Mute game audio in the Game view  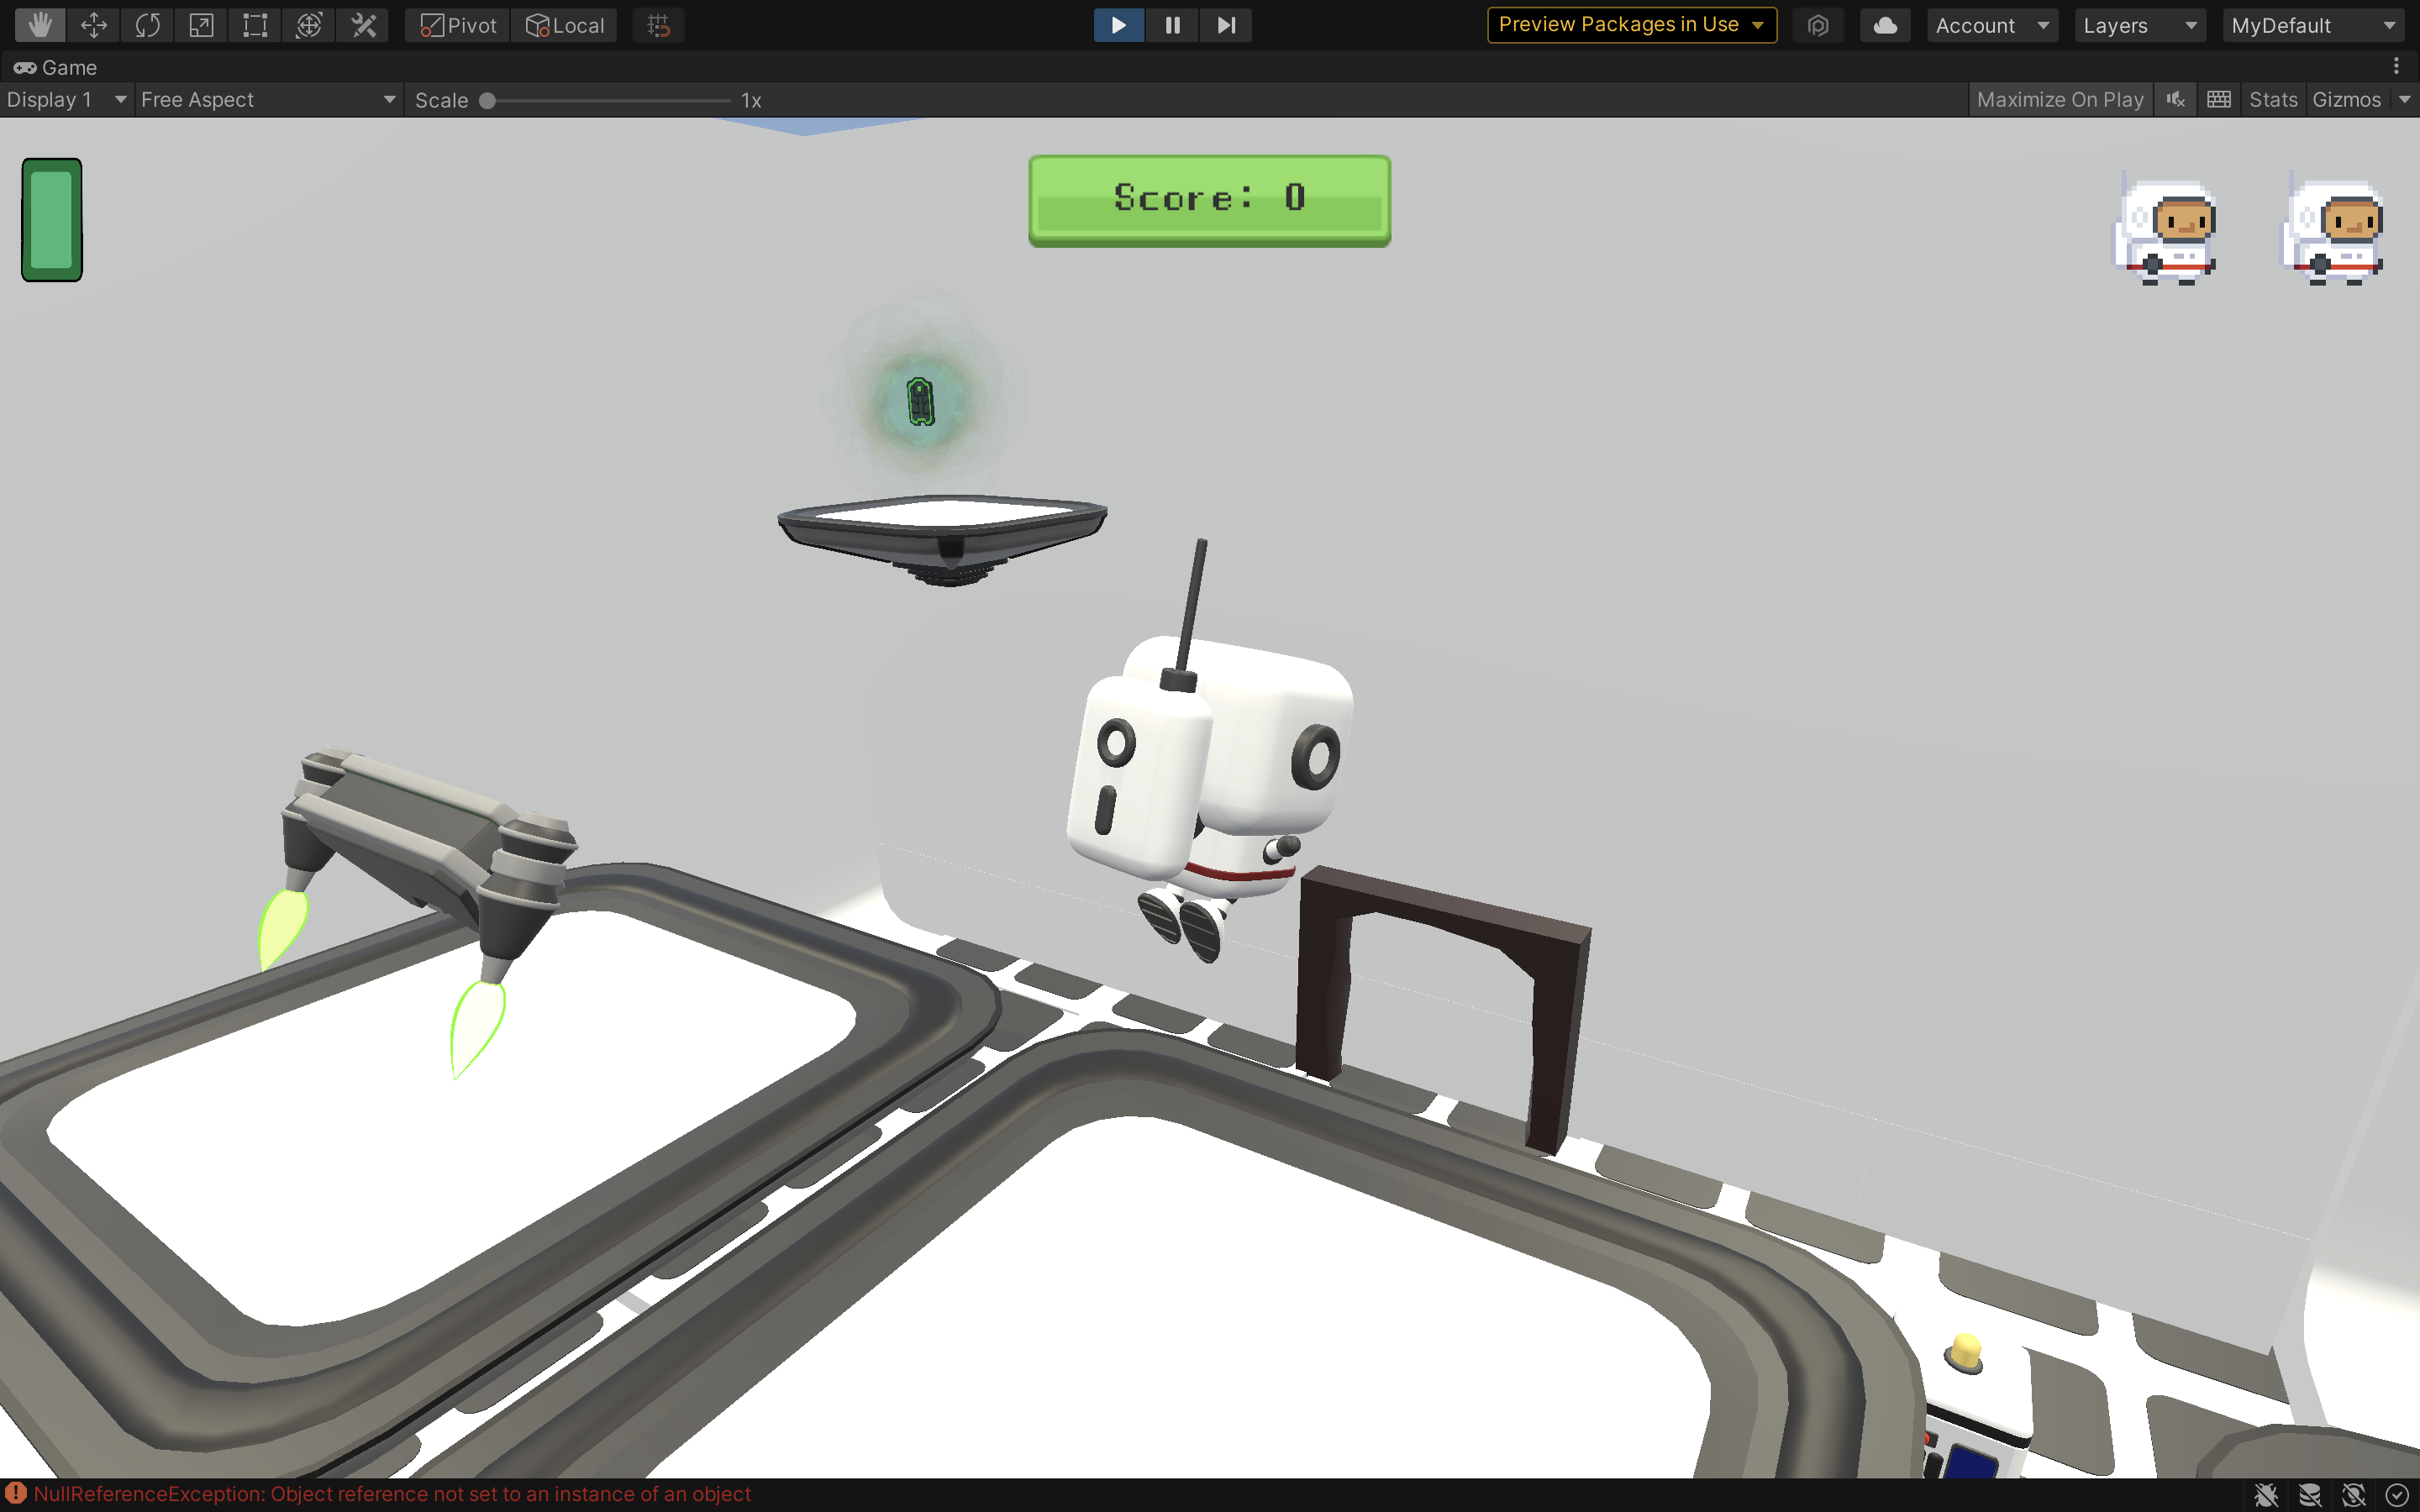click(2175, 99)
